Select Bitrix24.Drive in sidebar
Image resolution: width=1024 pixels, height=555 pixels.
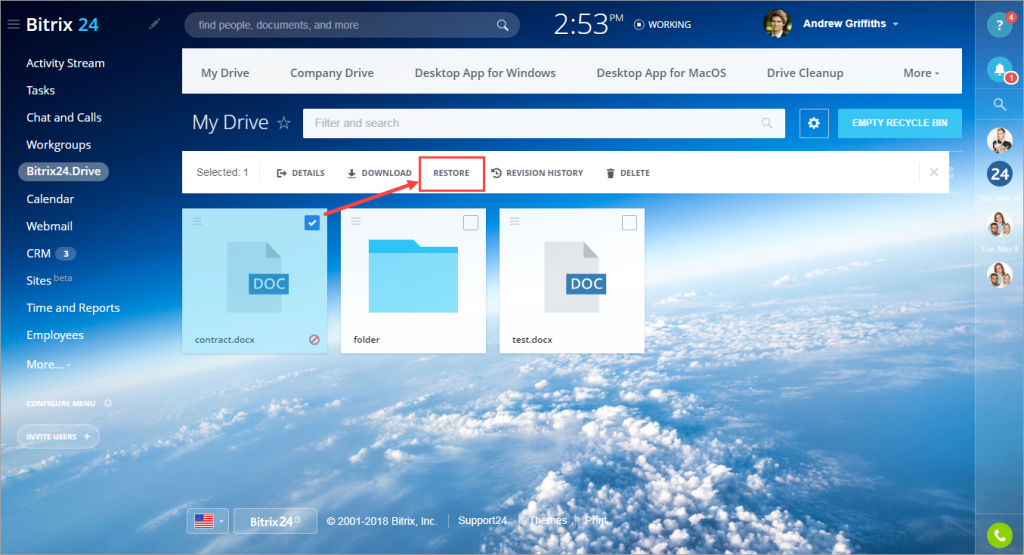(x=63, y=171)
